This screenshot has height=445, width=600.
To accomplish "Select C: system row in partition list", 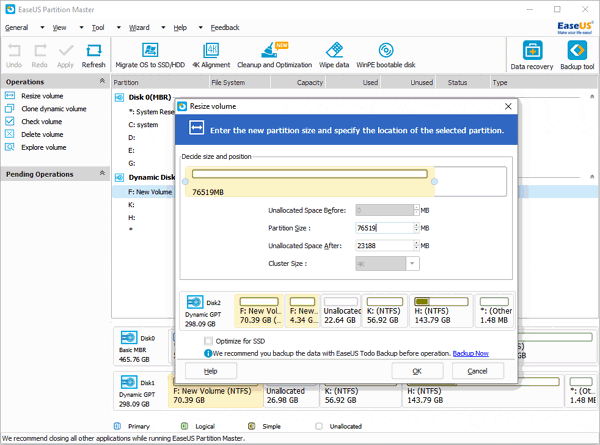I will click(143, 125).
